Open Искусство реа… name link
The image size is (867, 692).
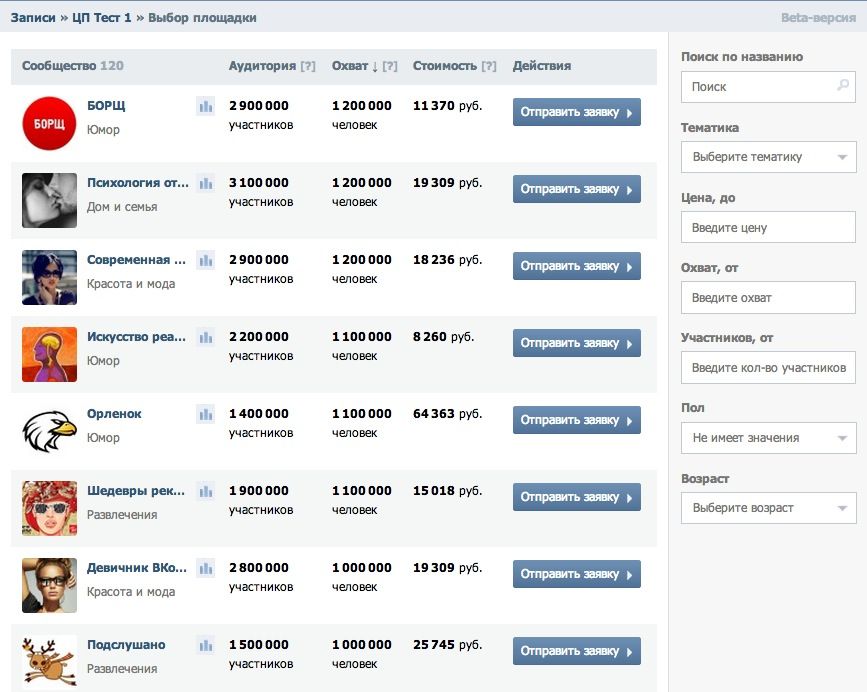(x=136, y=337)
